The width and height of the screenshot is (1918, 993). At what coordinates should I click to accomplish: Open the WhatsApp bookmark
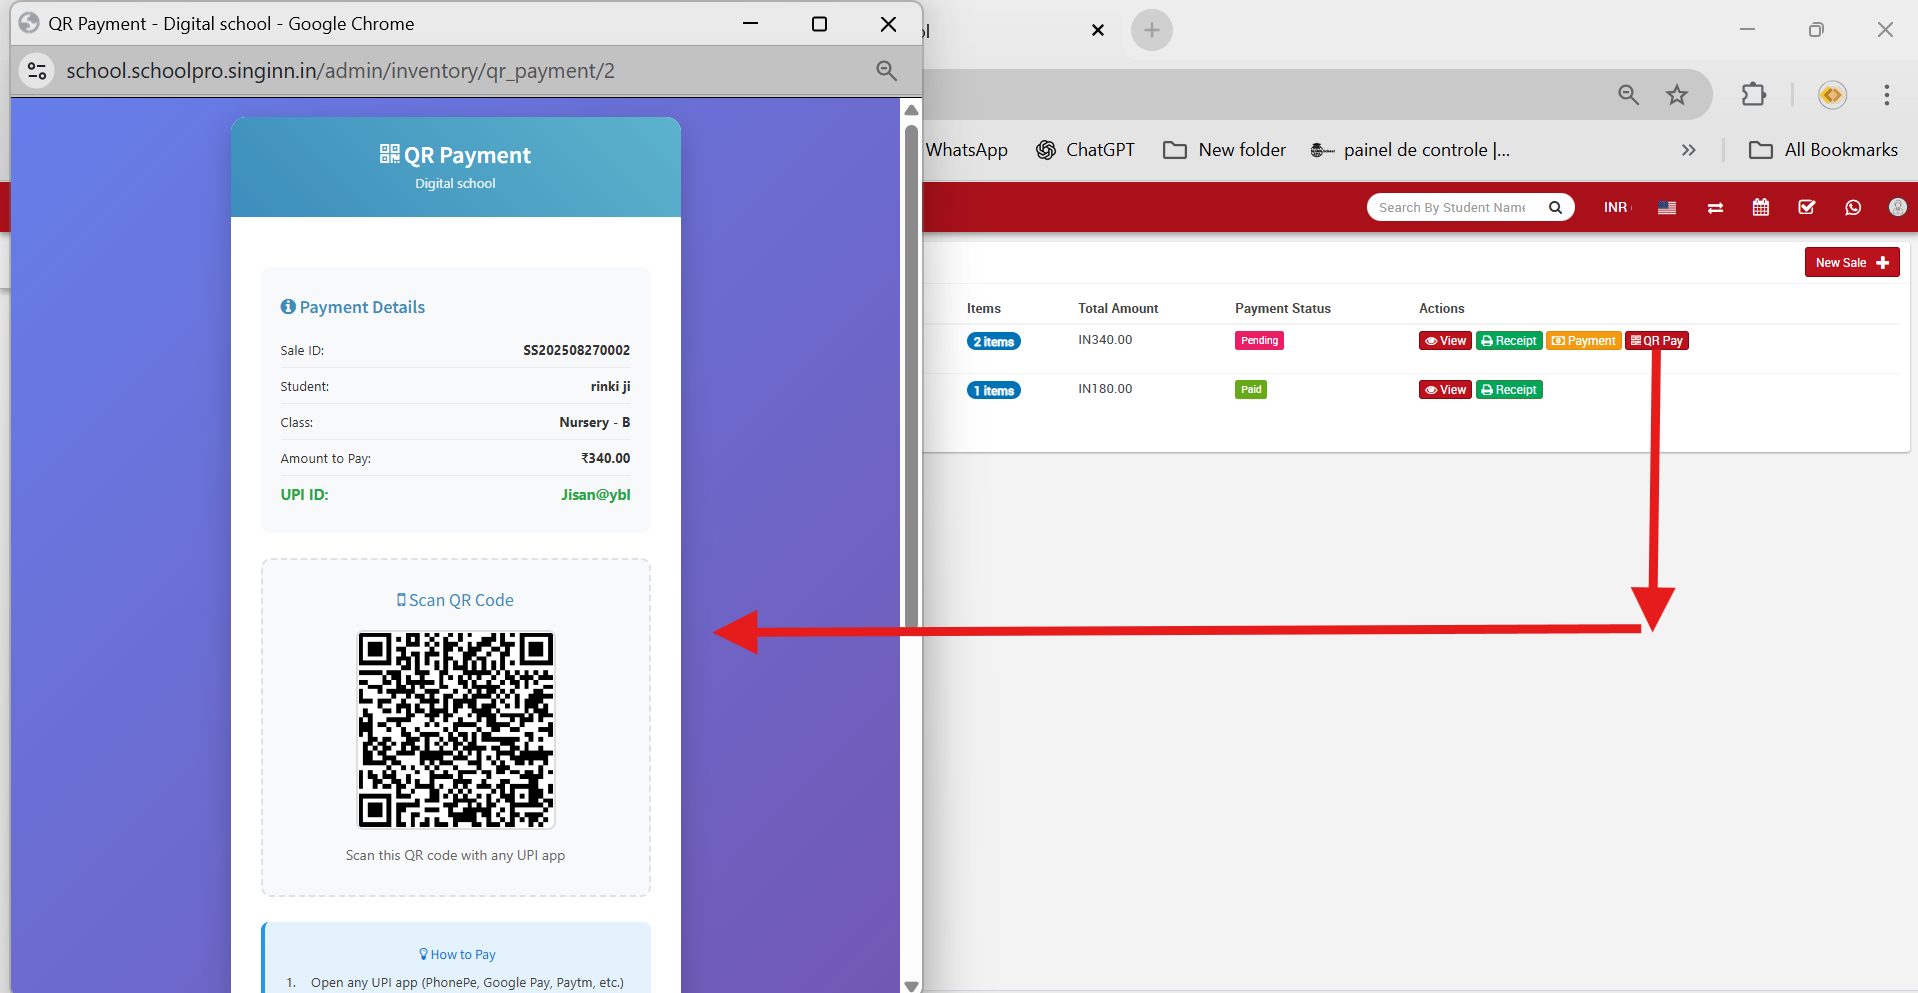(x=966, y=150)
